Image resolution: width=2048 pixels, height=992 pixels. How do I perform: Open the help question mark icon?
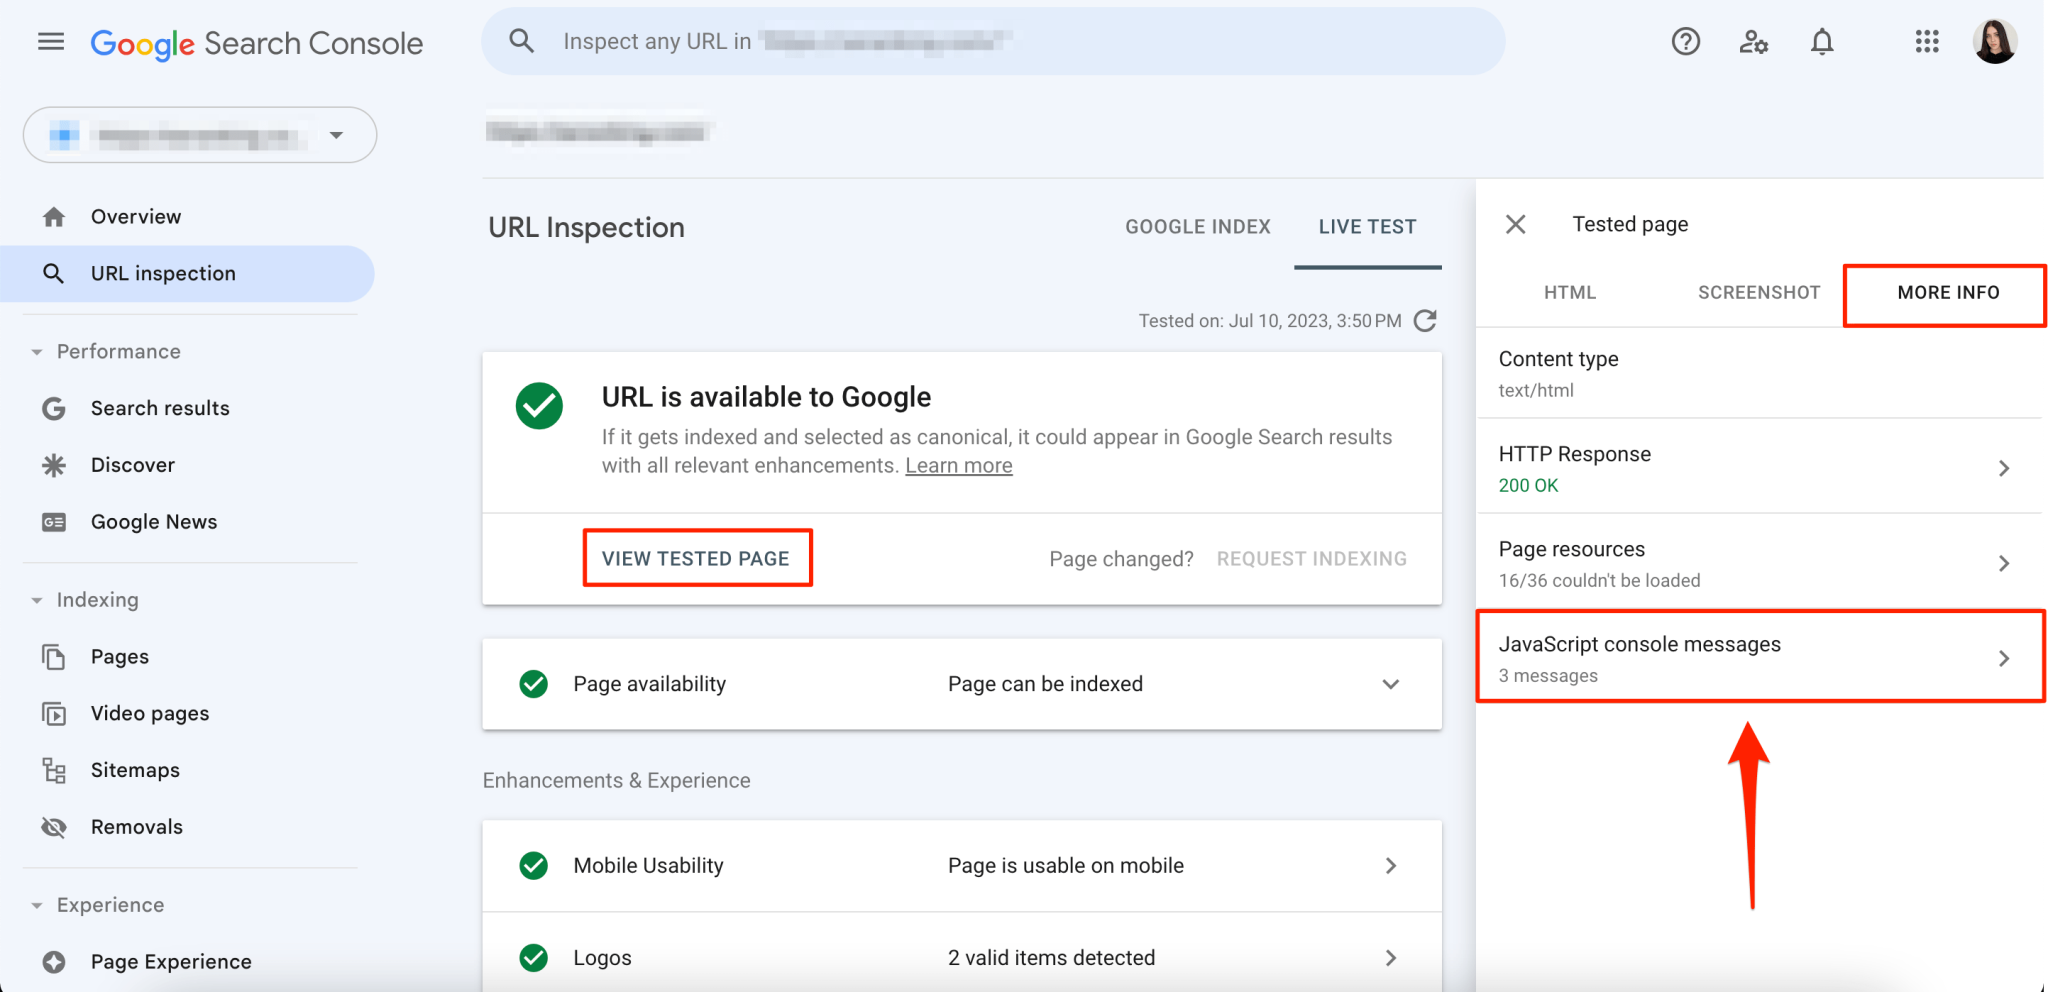click(1685, 41)
